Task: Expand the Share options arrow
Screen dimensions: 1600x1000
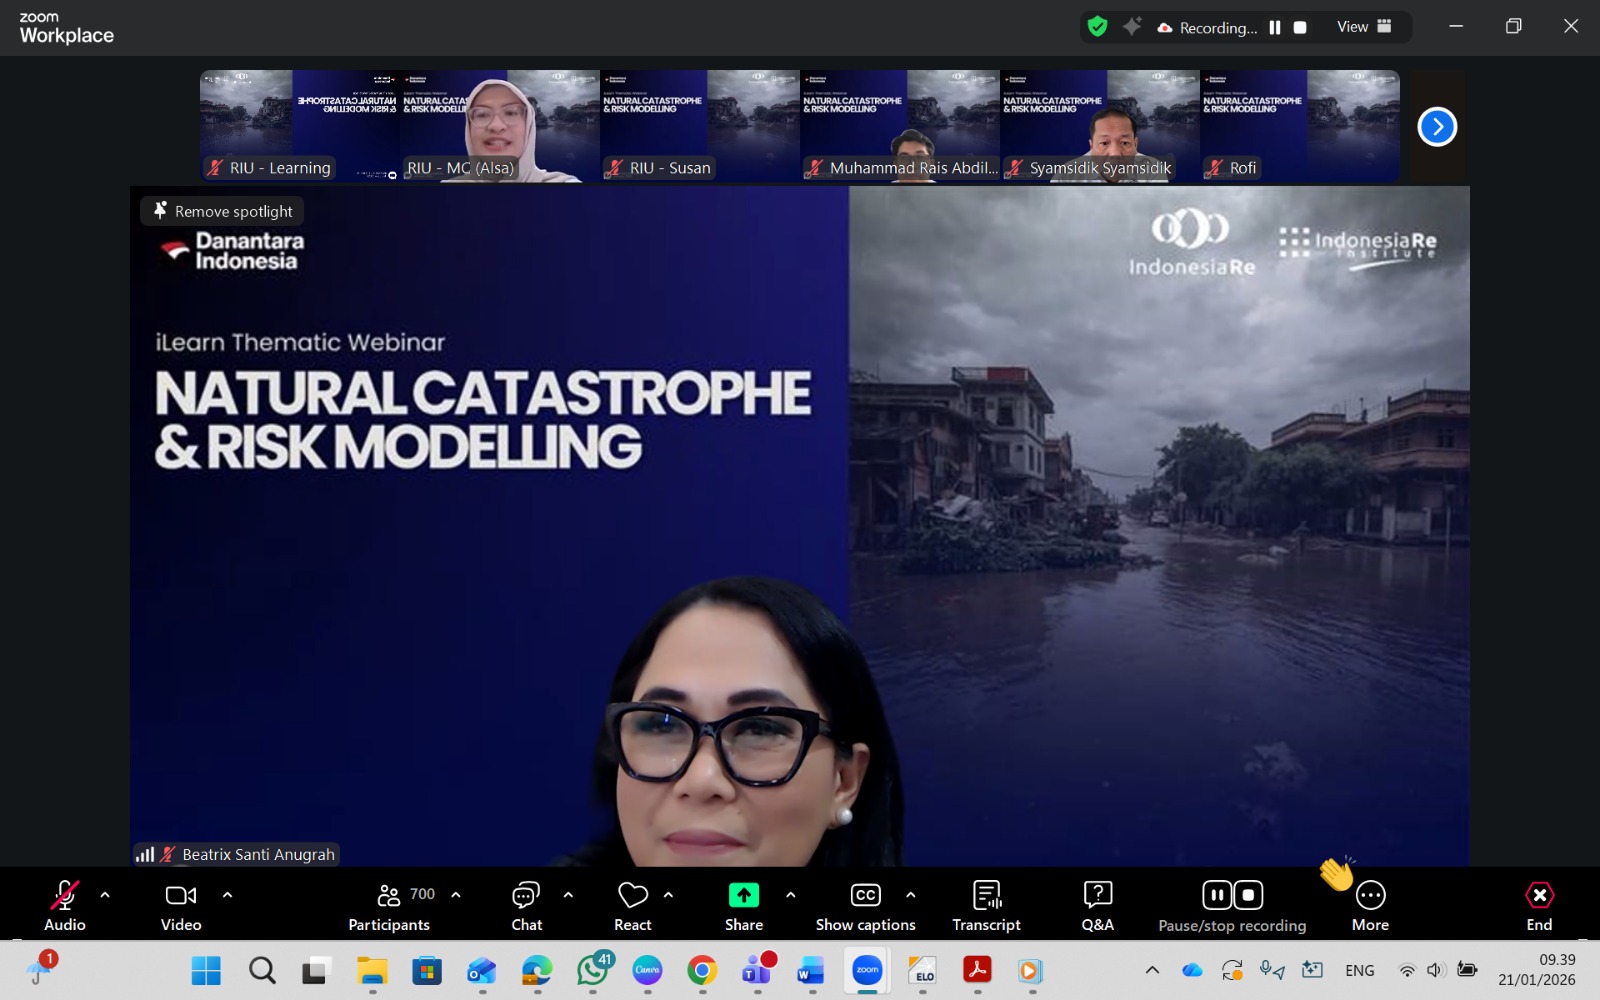Action: pyautogui.click(x=790, y=895)
